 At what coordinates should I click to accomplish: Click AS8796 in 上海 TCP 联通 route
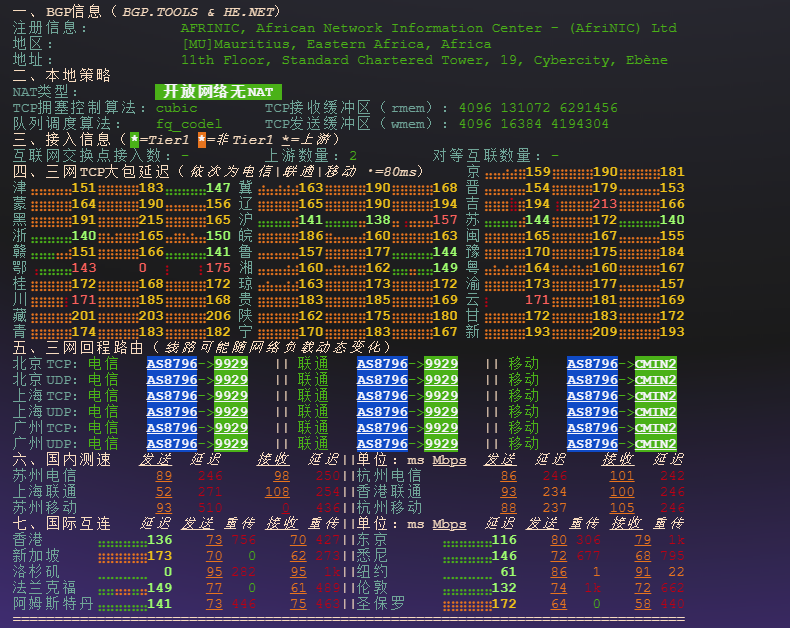pos(382,396)
